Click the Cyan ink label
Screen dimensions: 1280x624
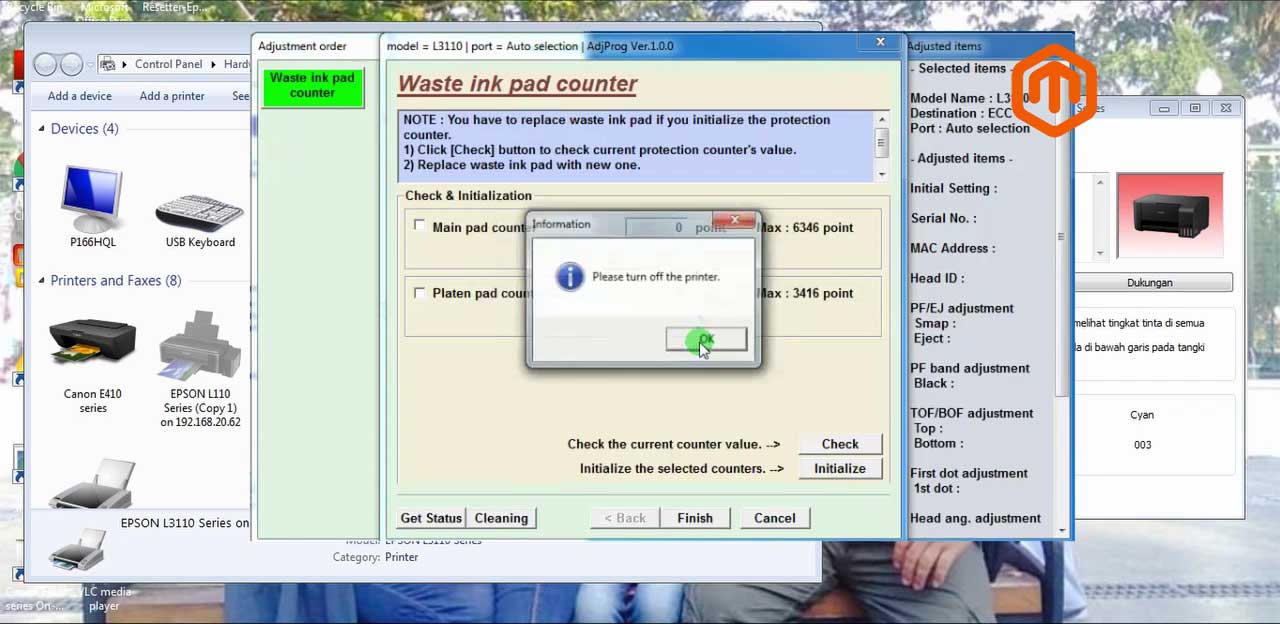[x=1142, y=415]
